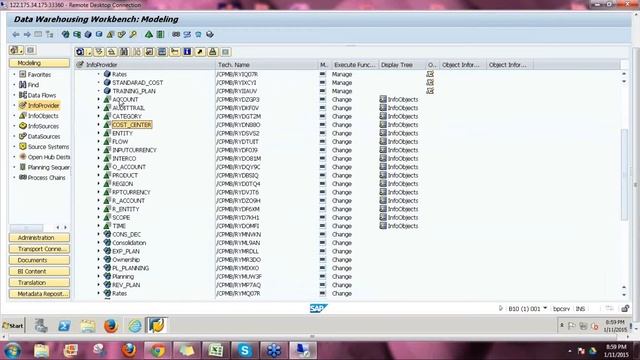
Task: Open the dropdown arrow beside the refresh icon
Action: click(x=89, y=52)
